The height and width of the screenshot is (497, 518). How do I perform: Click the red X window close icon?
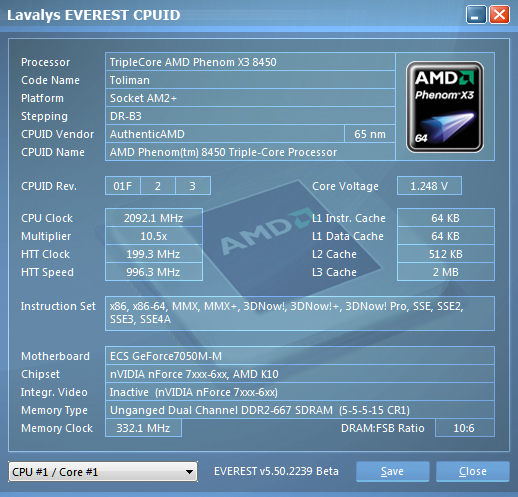click(x=499, y=15)
